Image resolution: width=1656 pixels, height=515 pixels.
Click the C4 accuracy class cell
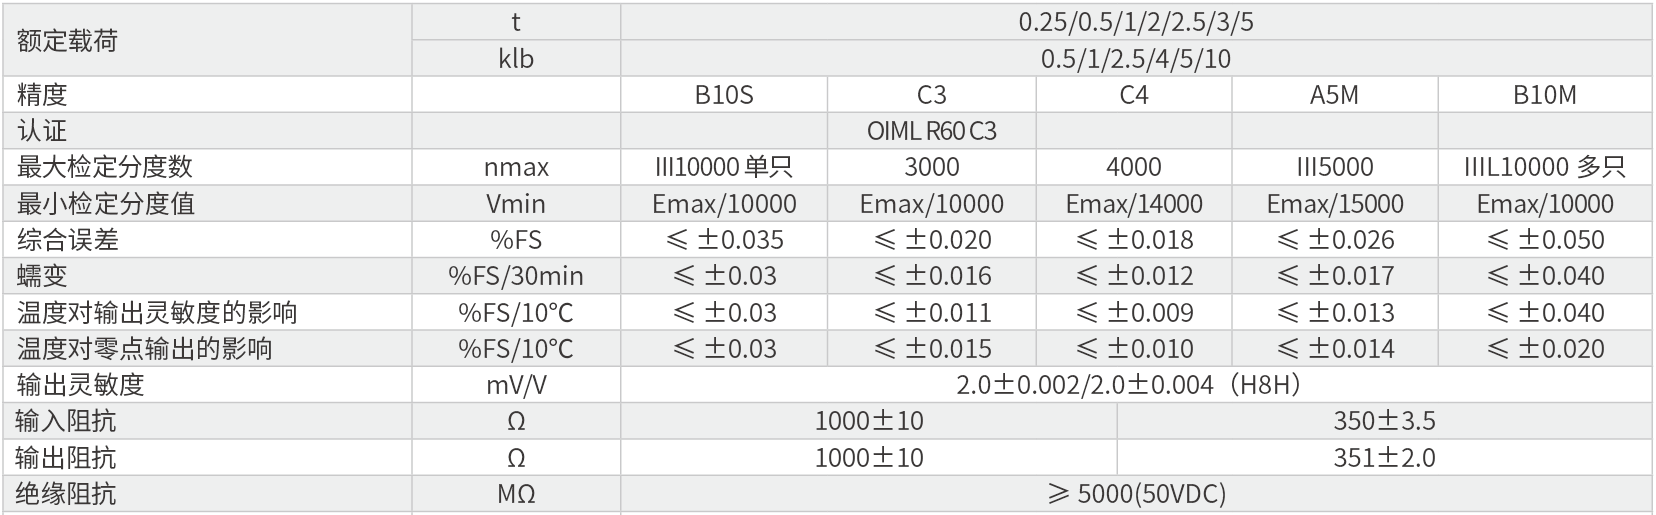(1134, 95)
